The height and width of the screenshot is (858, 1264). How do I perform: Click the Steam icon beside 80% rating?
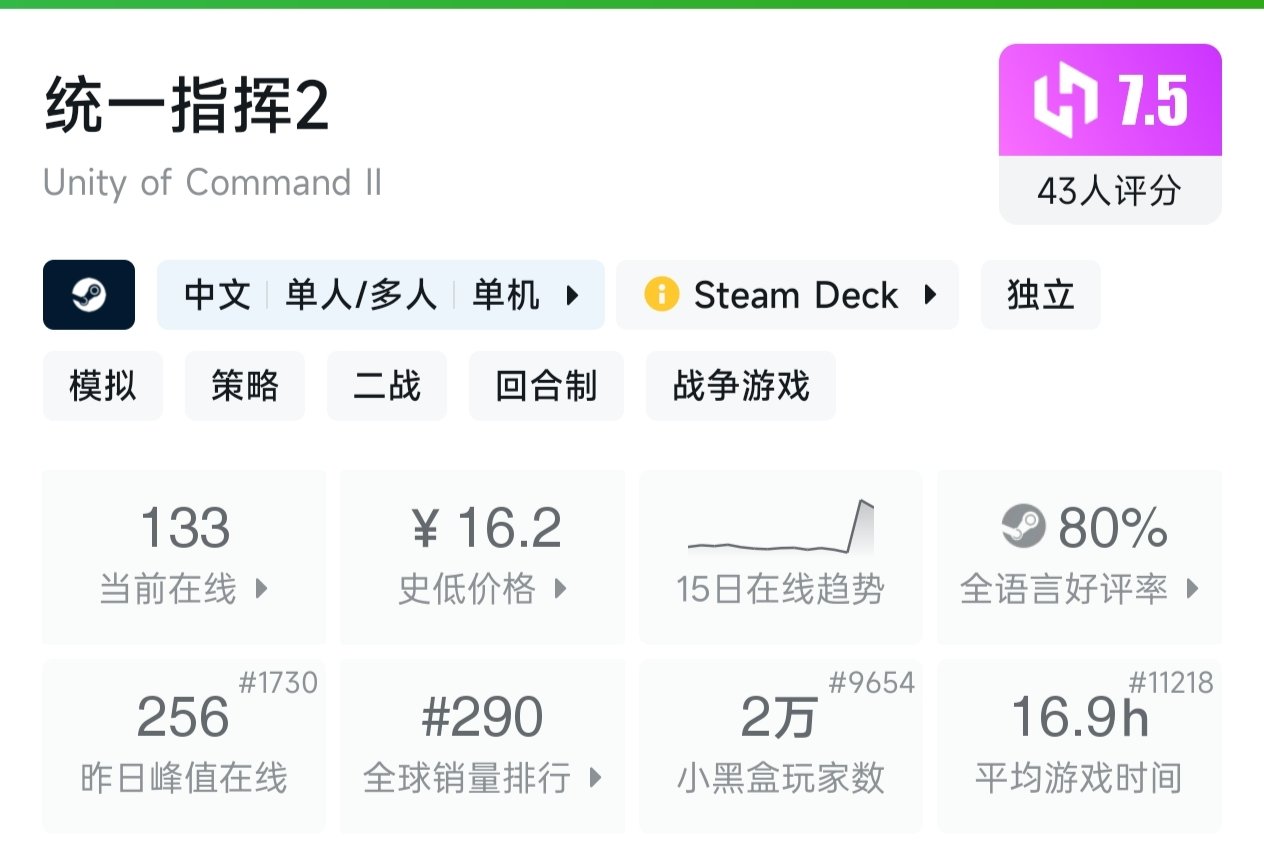(x=1023, y=527)
